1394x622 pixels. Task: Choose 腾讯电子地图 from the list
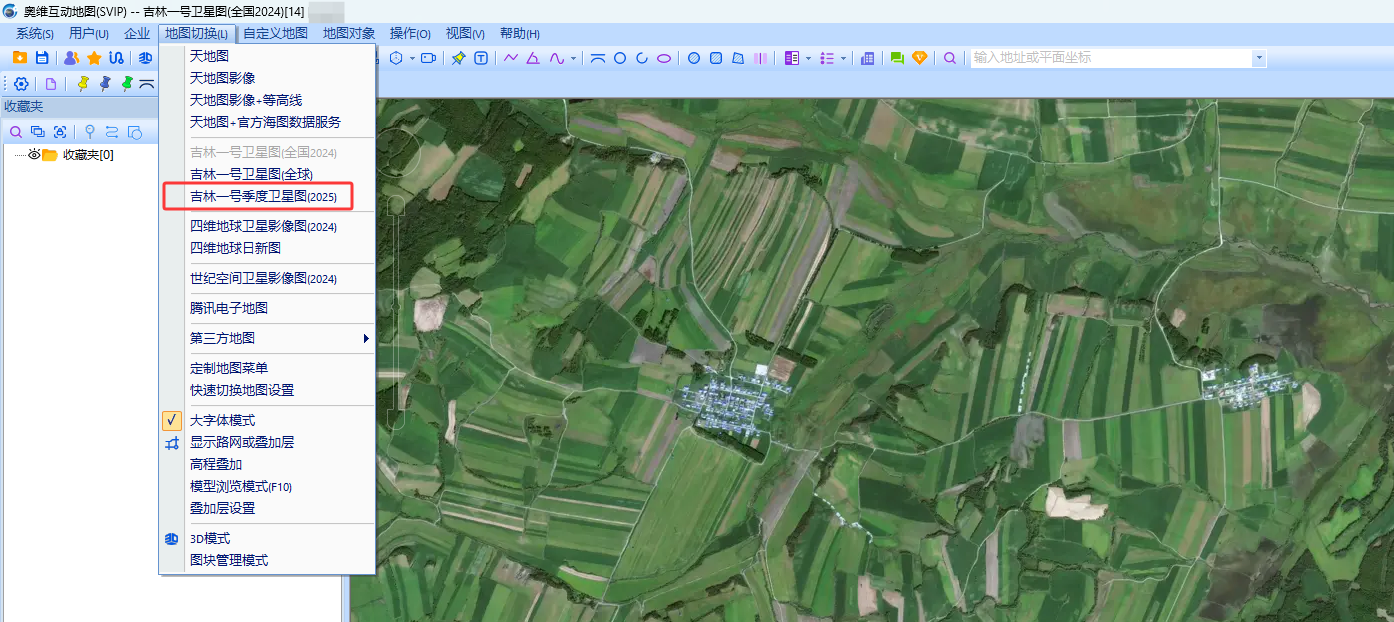click(x=229, y=308)
